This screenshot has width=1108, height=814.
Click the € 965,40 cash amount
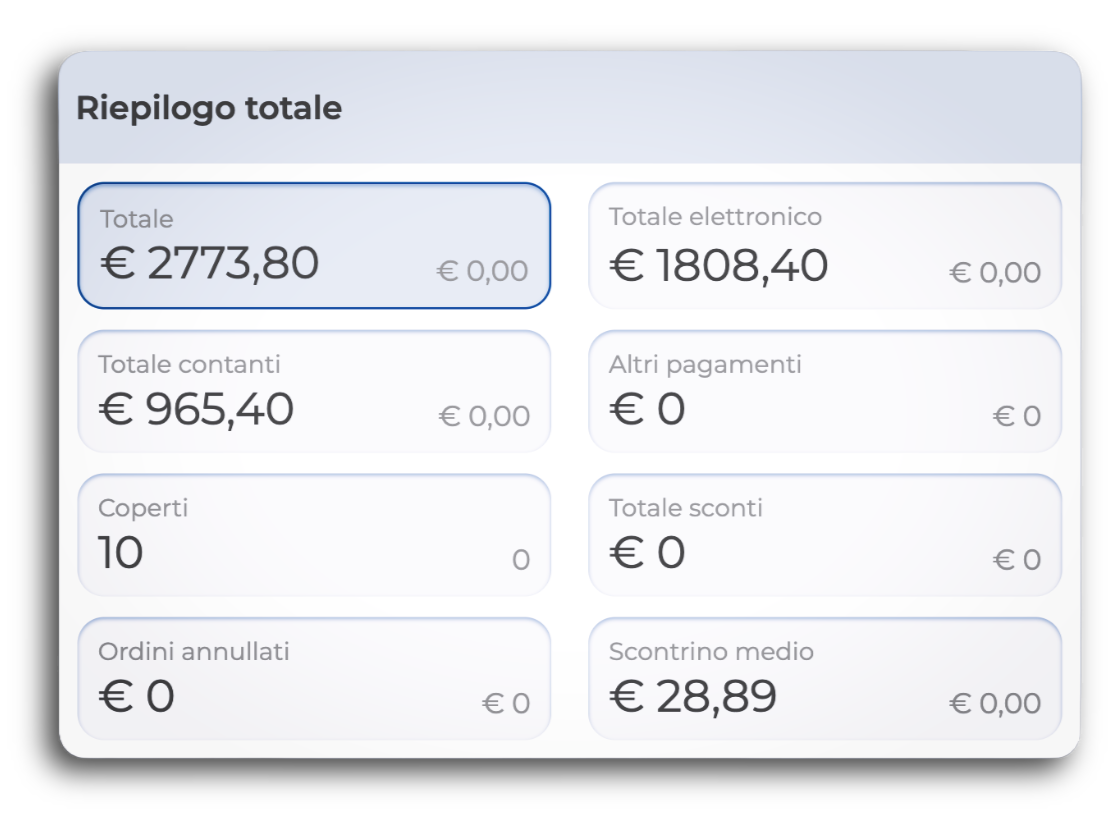[x=196, y=409]
